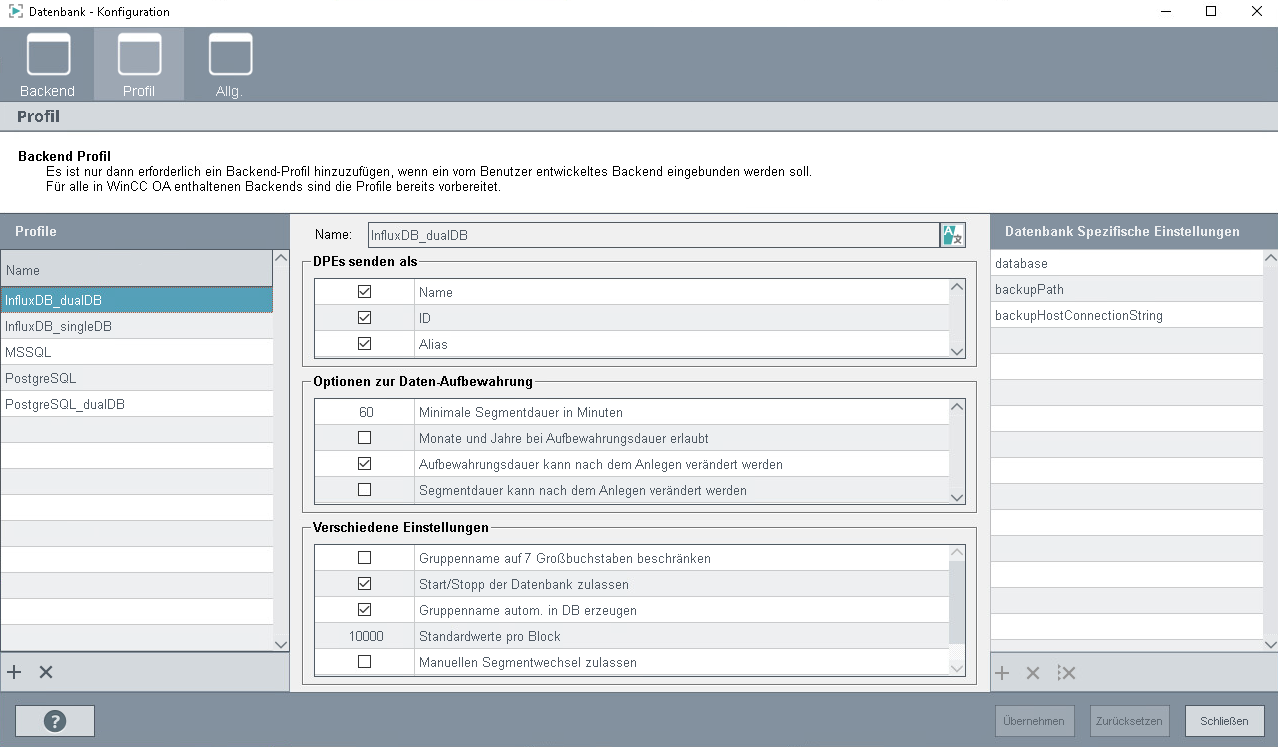Click scroll up arrow in Daten-Aufbewahrung list

pyautogui.click(x=957, y=407)
